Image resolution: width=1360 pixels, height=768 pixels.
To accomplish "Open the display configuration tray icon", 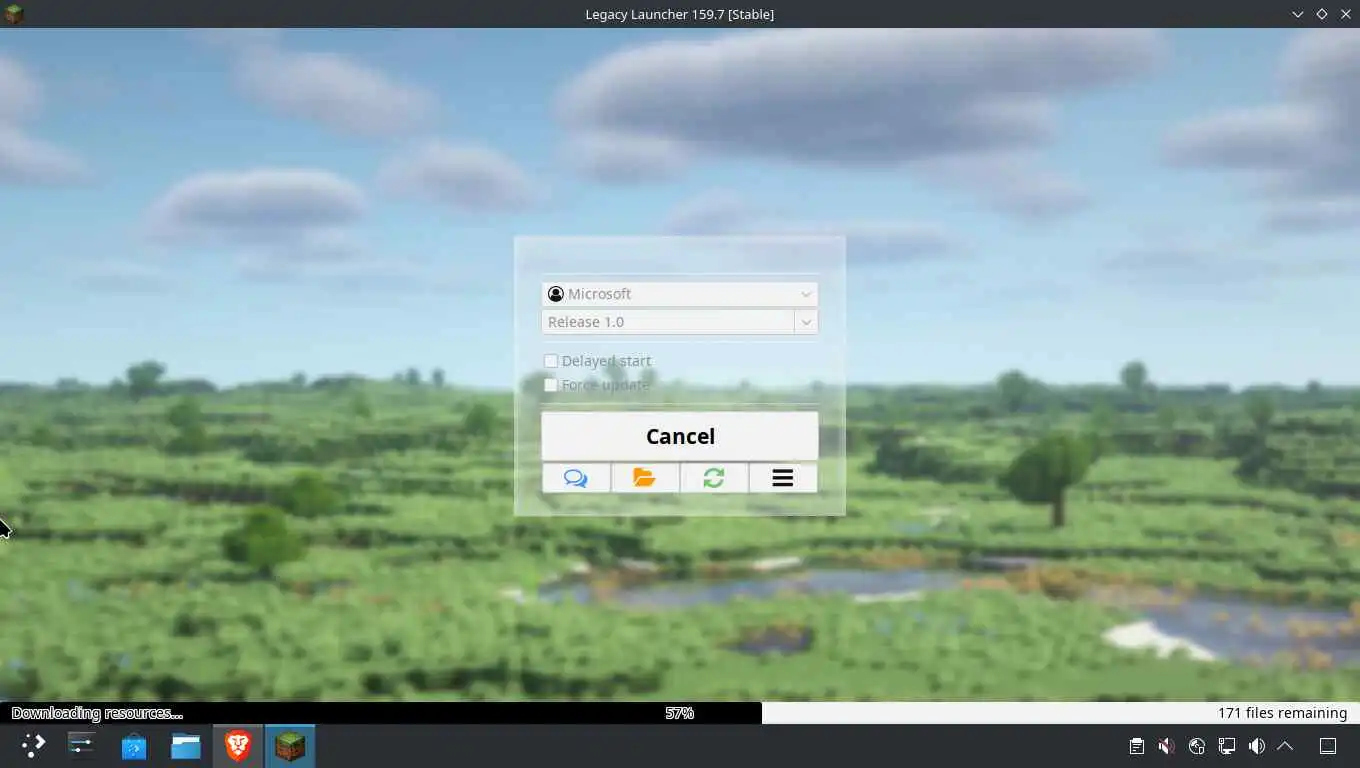I will (1226, 746).
